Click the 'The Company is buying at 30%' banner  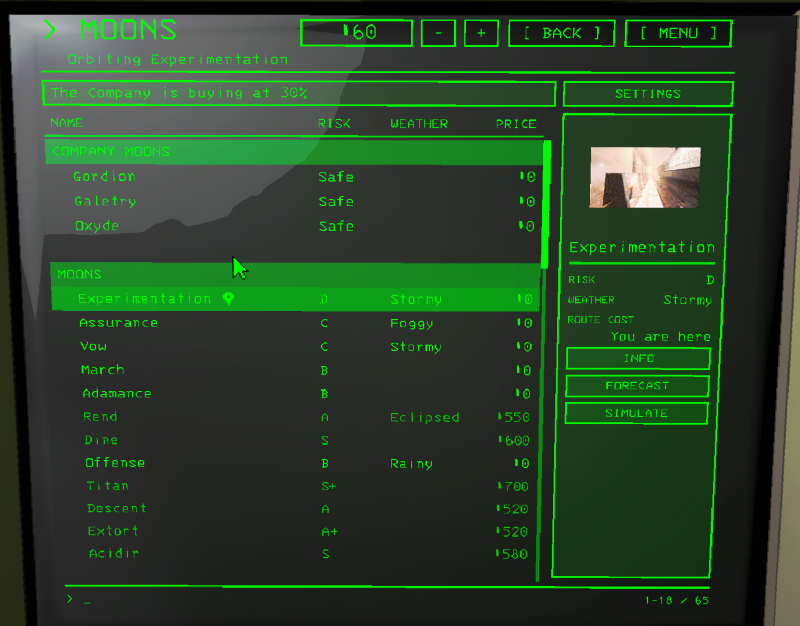299,93
